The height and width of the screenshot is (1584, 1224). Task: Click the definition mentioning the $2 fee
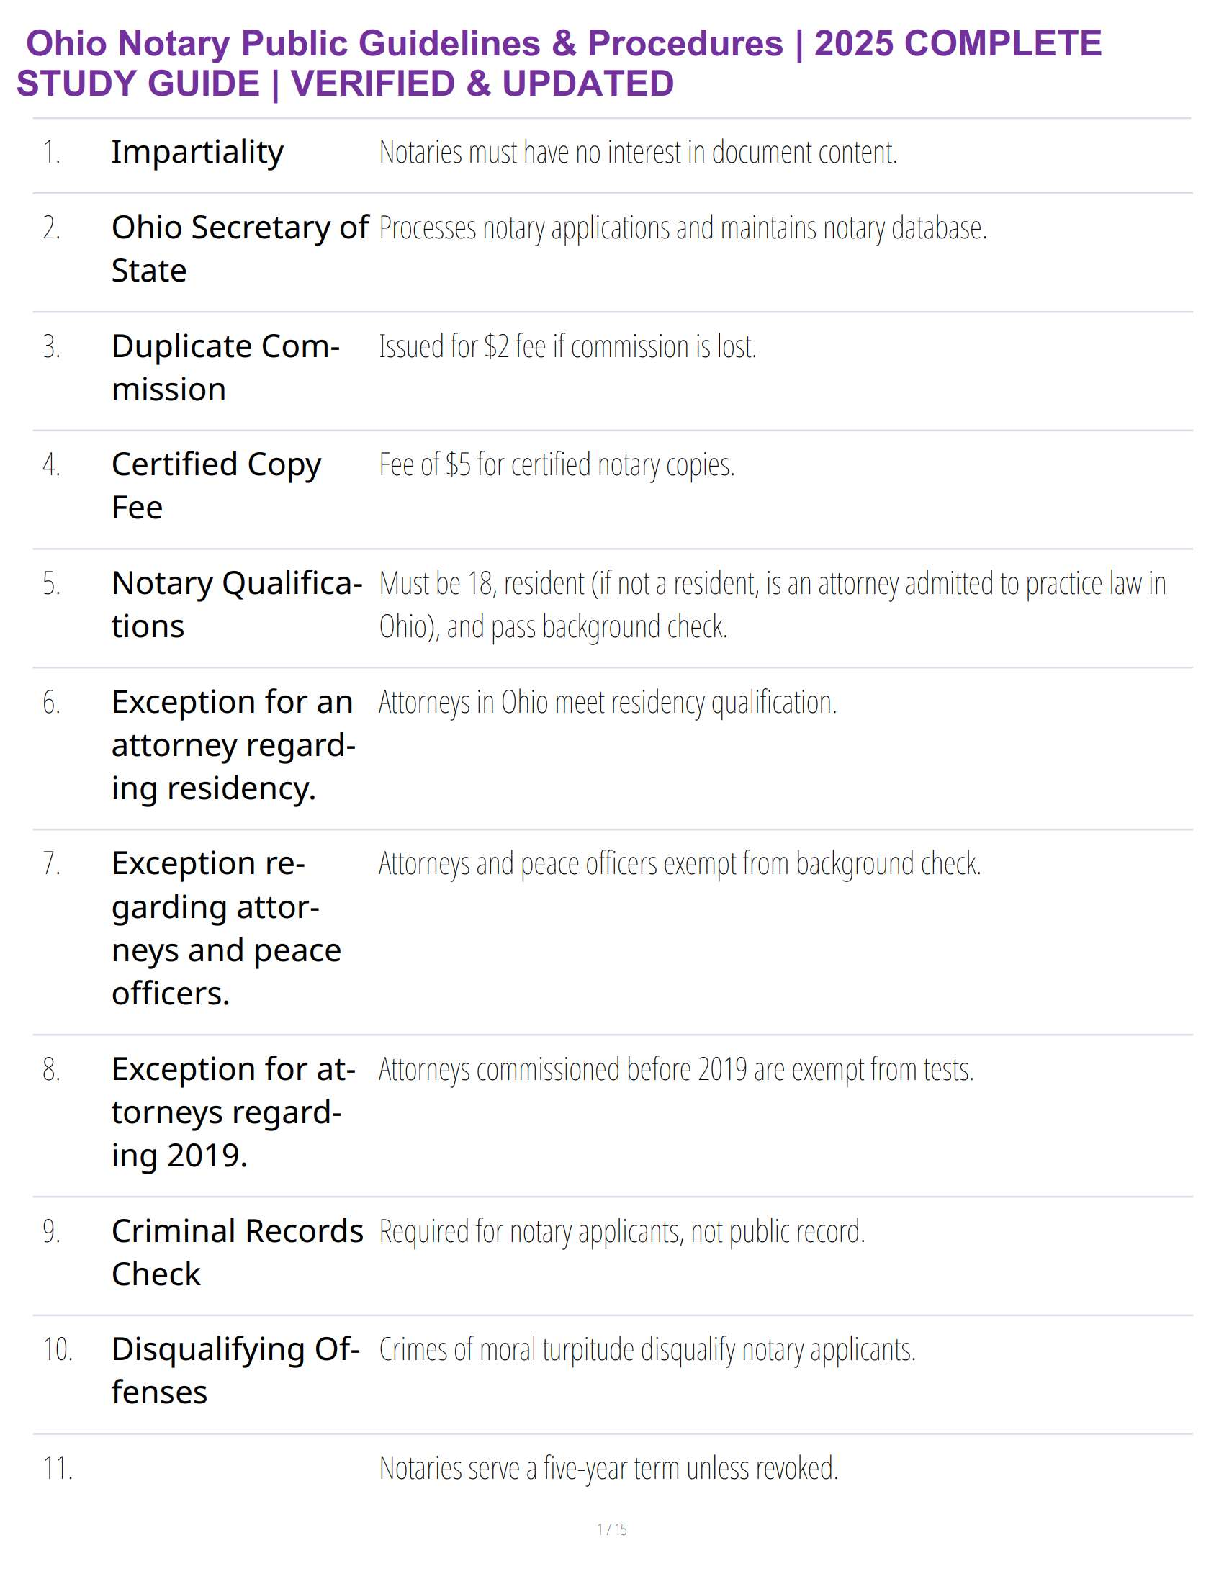pos(567,347)
